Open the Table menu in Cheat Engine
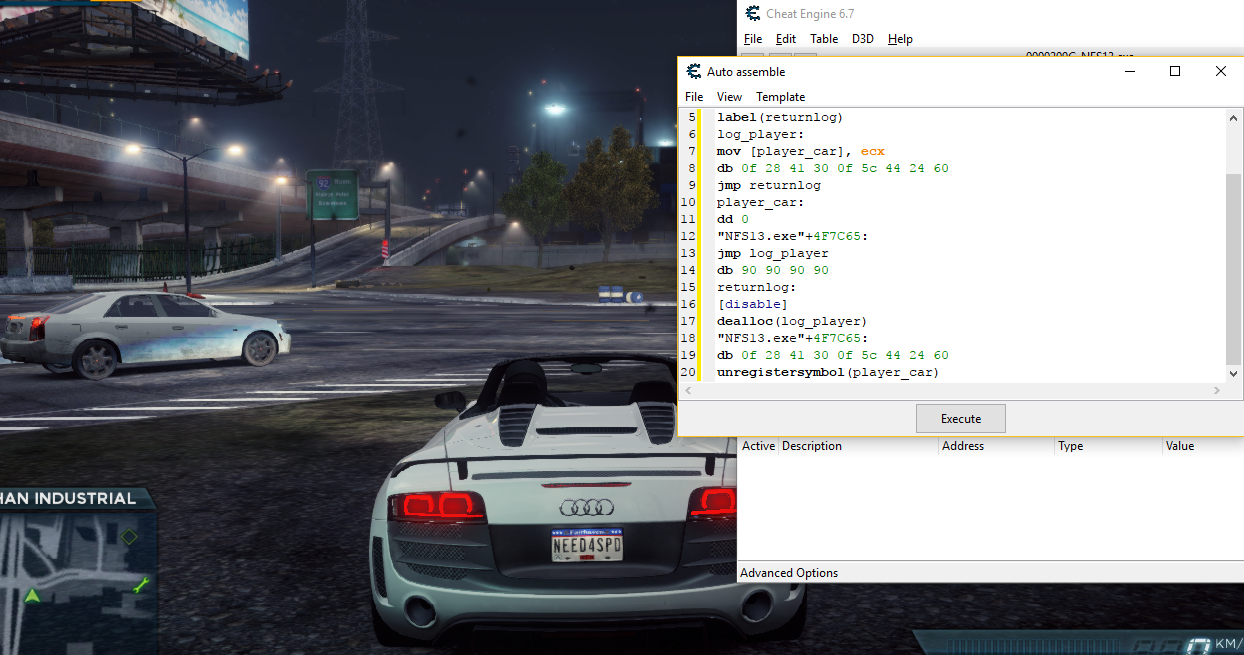The width and height of the screenshot is (1244, 655). pos(824,39)
